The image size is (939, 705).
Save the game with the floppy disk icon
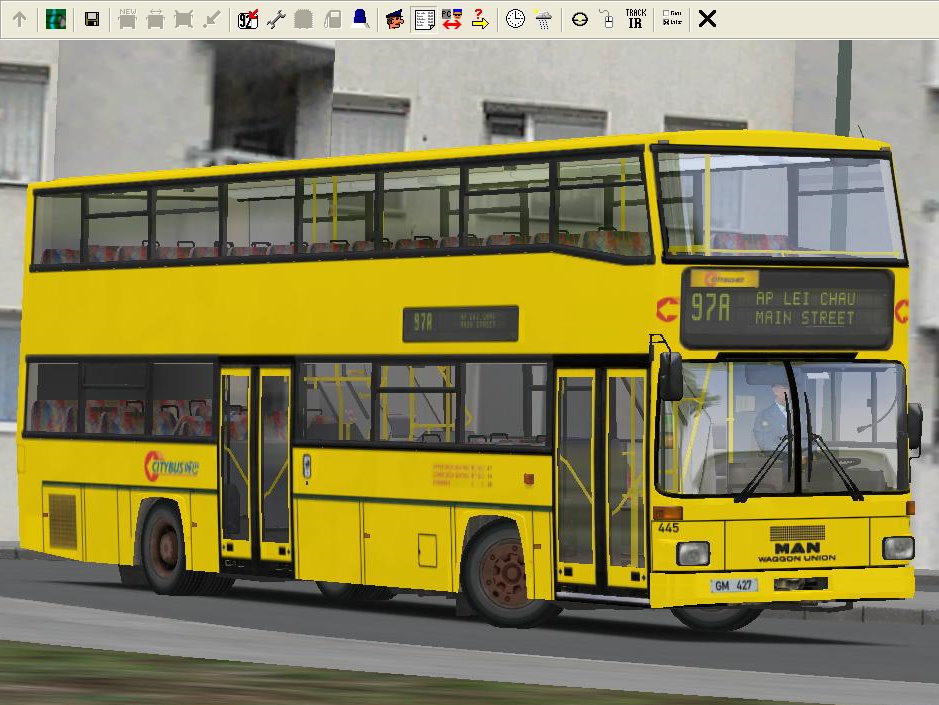click(92, 19)
